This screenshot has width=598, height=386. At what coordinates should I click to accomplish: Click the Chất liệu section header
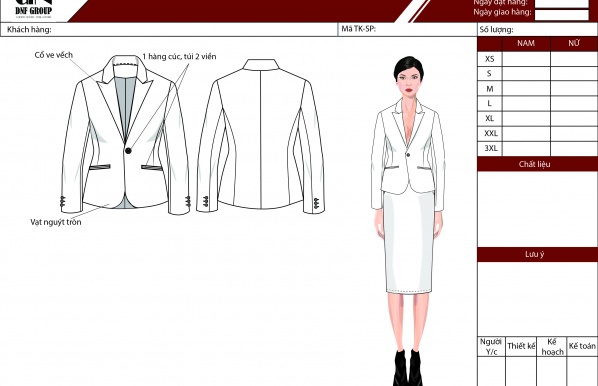pyautogui.click(x=537, y=164)
